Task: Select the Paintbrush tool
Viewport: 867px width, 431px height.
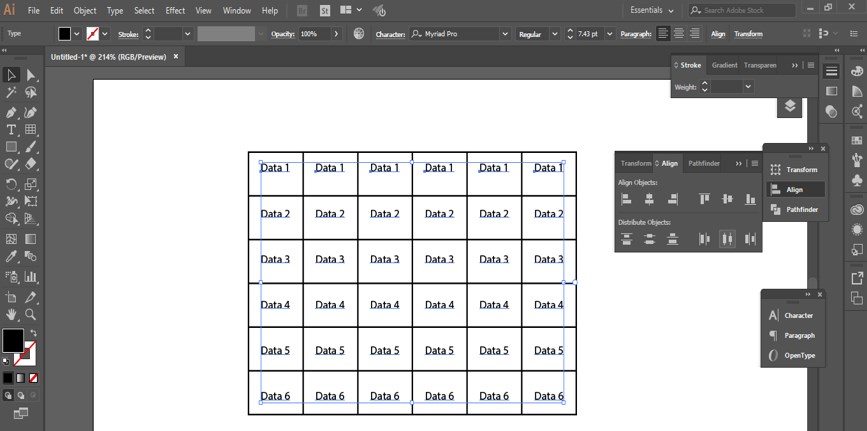Action: (x=30, y=147)
